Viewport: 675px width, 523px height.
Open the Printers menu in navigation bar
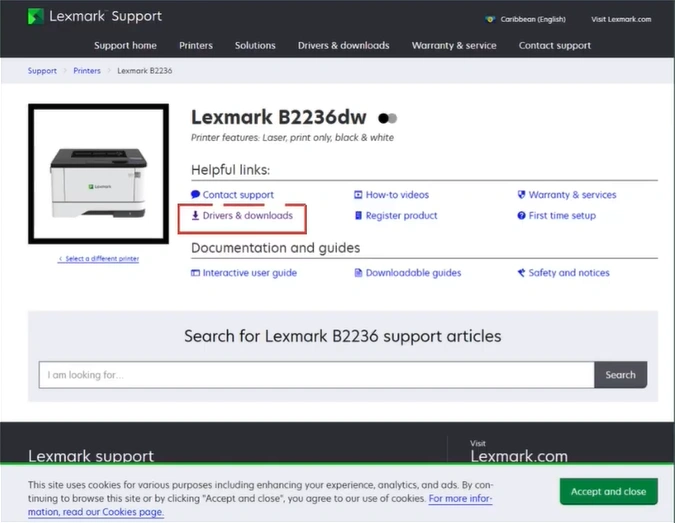click(x=196, y=45)
